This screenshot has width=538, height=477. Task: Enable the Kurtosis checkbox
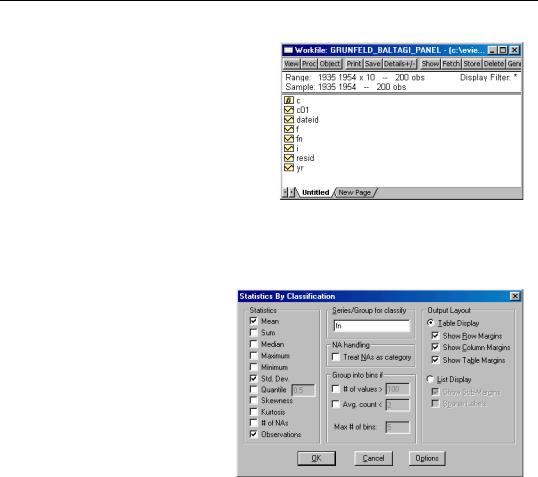[253, 412]
